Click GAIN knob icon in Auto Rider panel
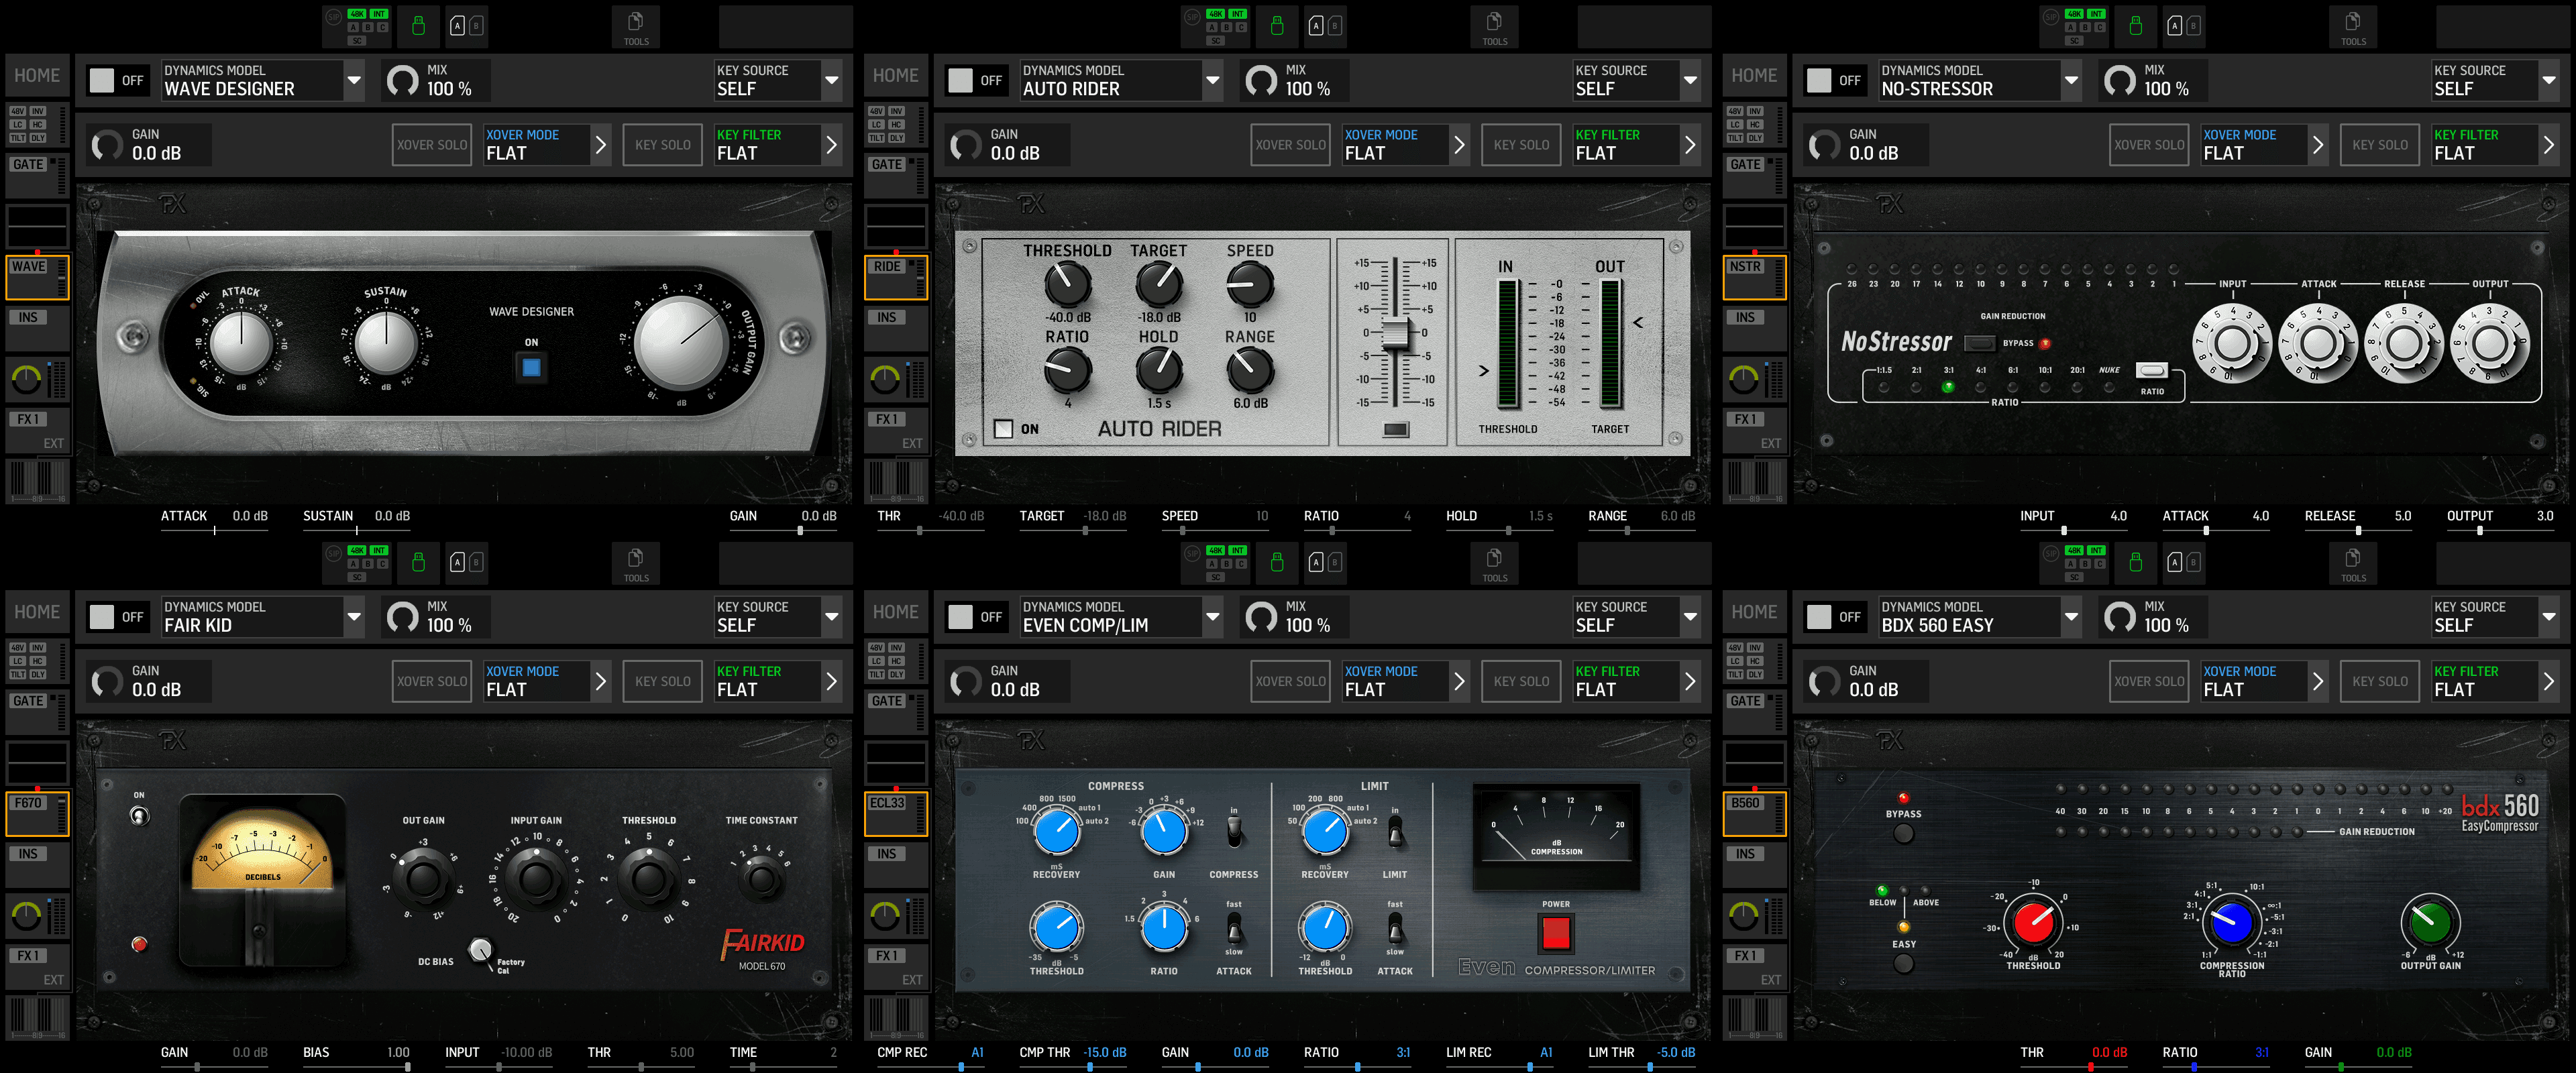 point(965,145)
